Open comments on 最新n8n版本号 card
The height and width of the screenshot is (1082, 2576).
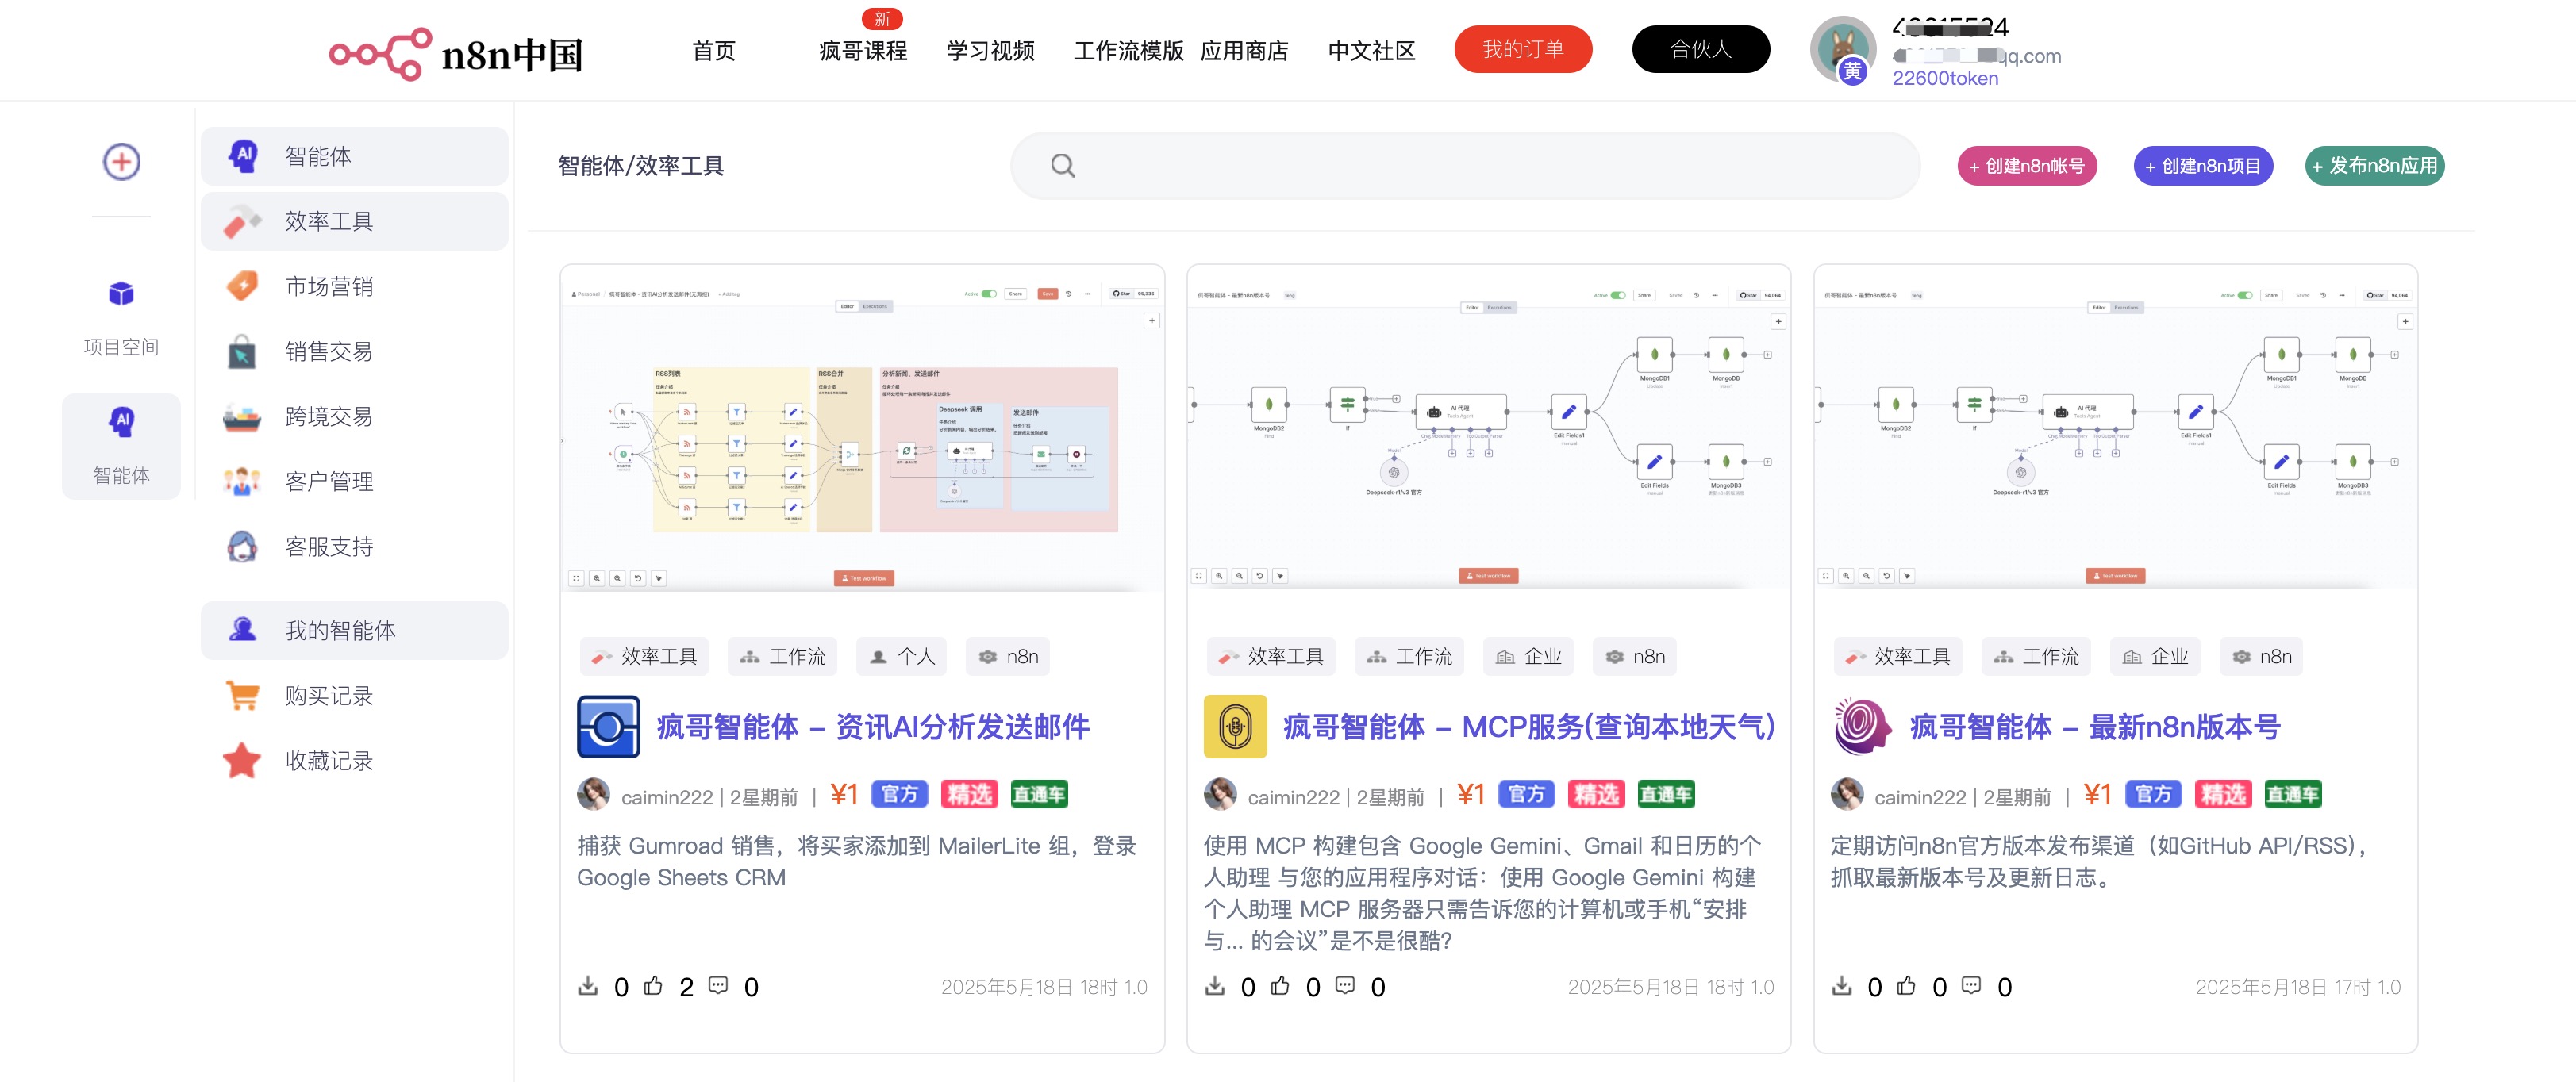coord(1971,985)
